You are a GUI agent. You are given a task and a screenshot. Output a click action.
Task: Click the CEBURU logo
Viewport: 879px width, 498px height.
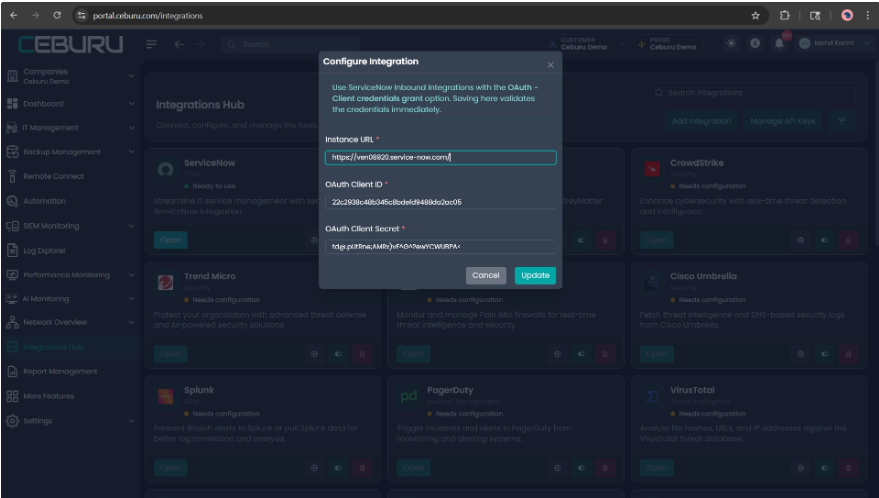coord(71,44)
